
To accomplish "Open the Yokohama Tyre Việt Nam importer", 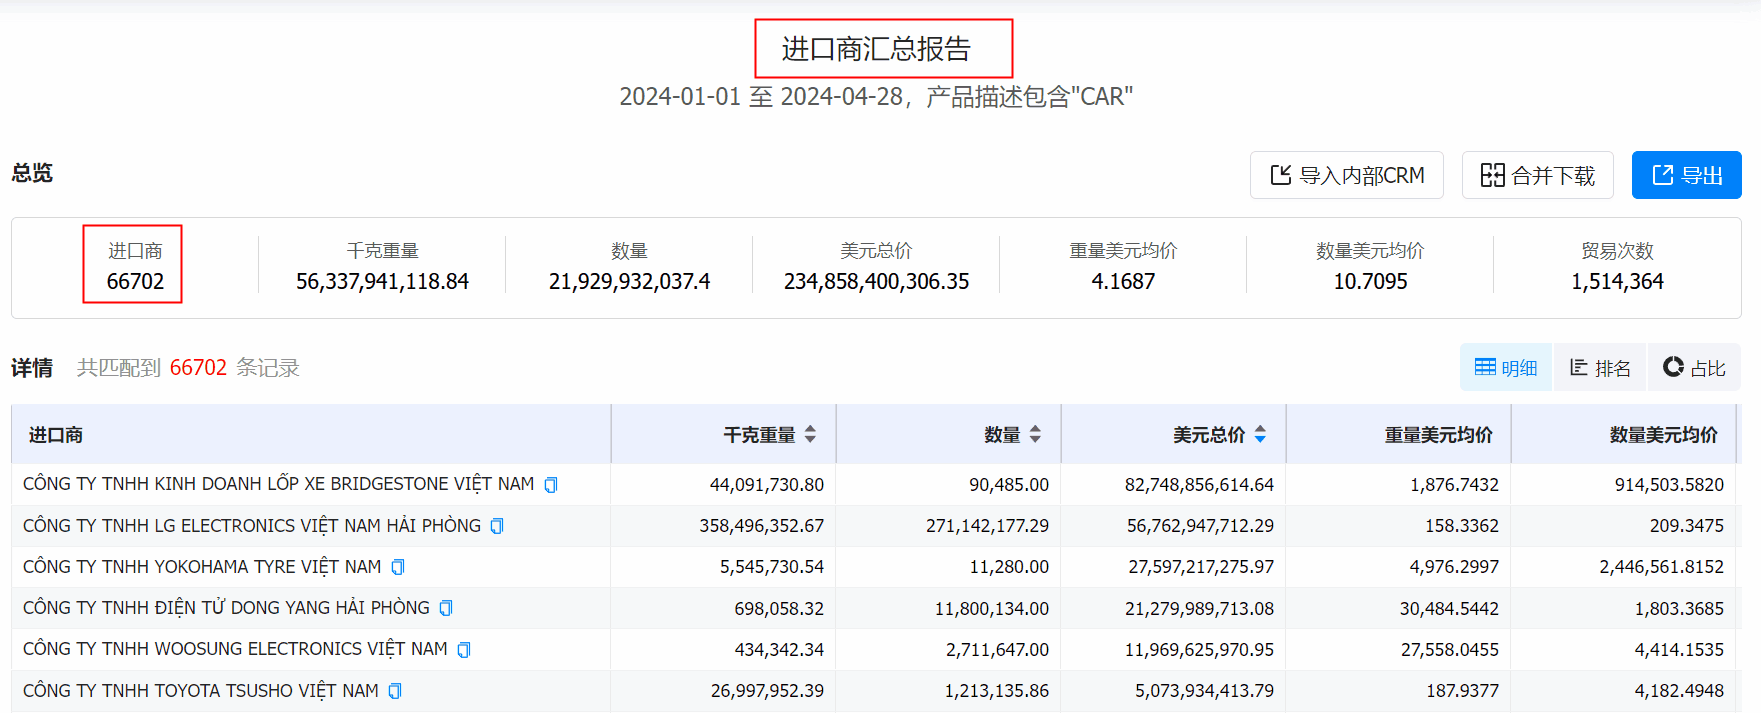I will click(202, 567).
